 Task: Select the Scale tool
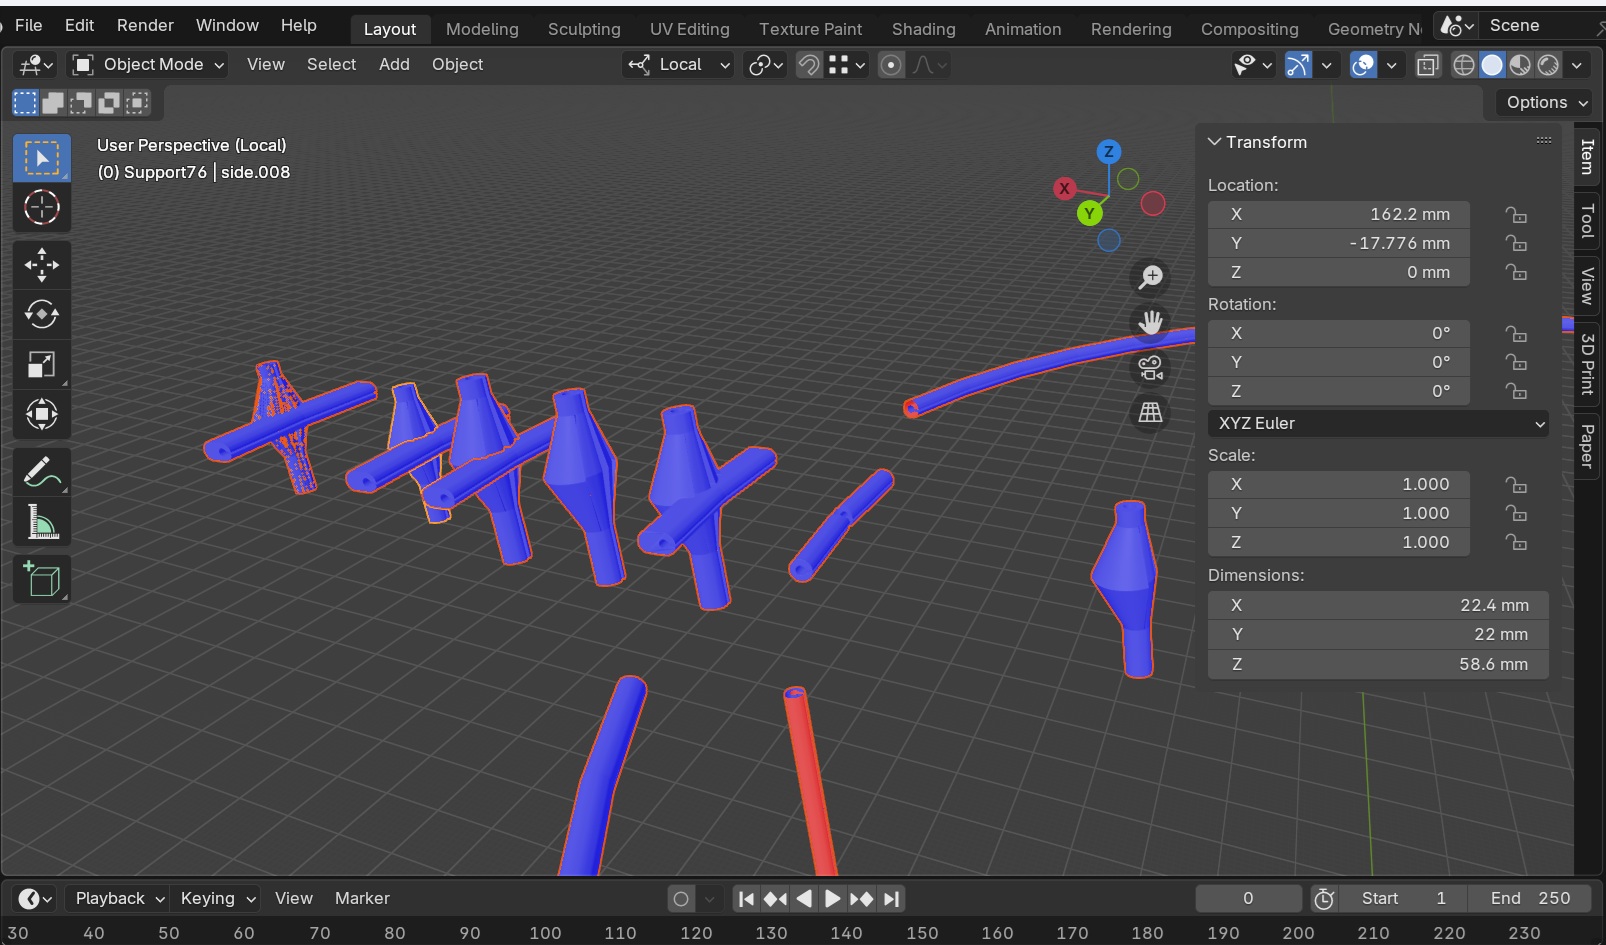[41, 365]
